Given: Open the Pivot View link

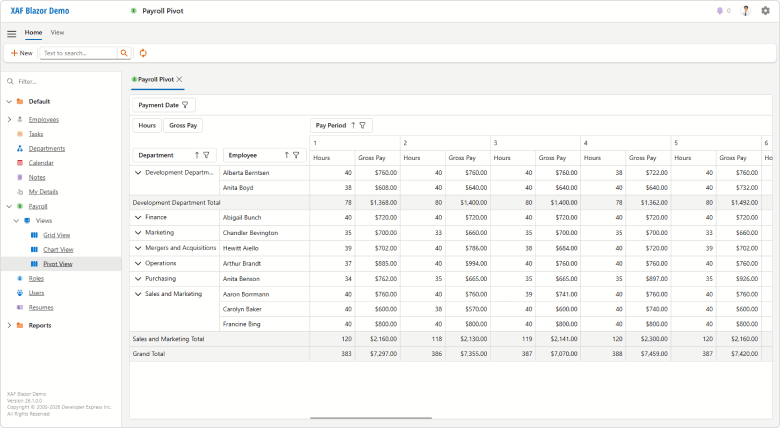Looking at the screenshot, I should point(58,264).
